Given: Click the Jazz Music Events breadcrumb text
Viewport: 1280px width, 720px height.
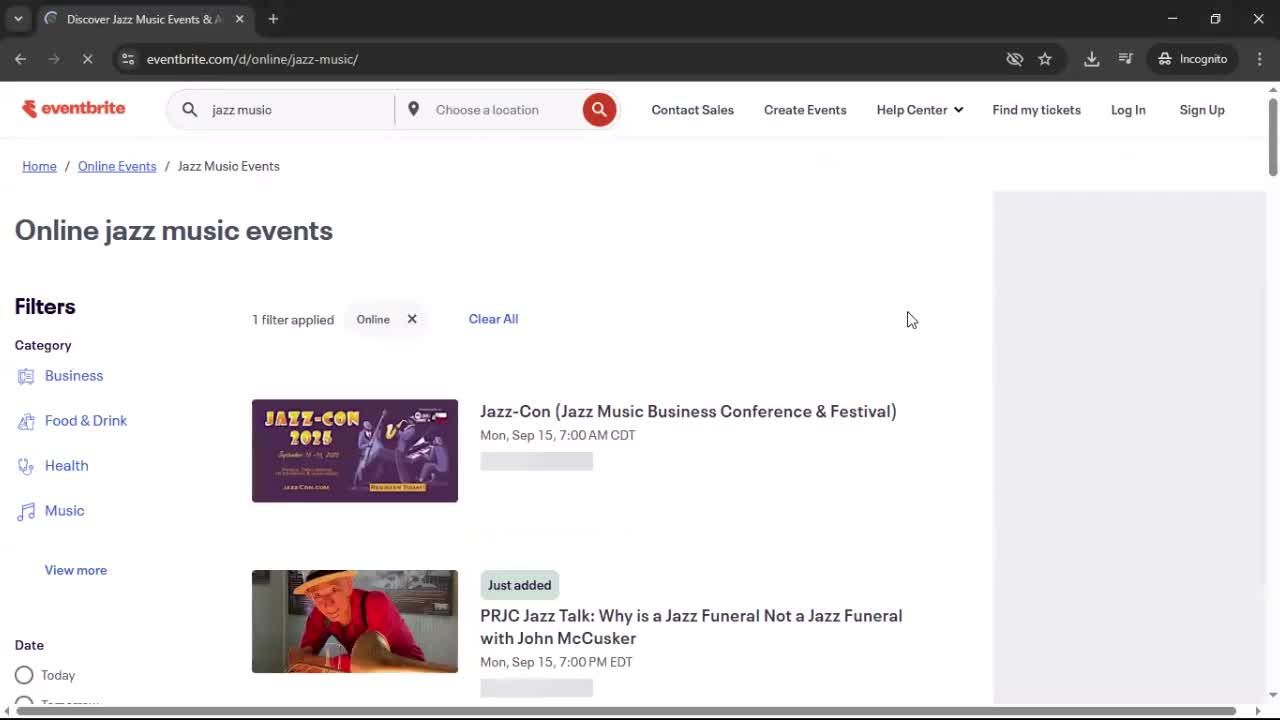Looking at the screenshot, I should [228, 166].
